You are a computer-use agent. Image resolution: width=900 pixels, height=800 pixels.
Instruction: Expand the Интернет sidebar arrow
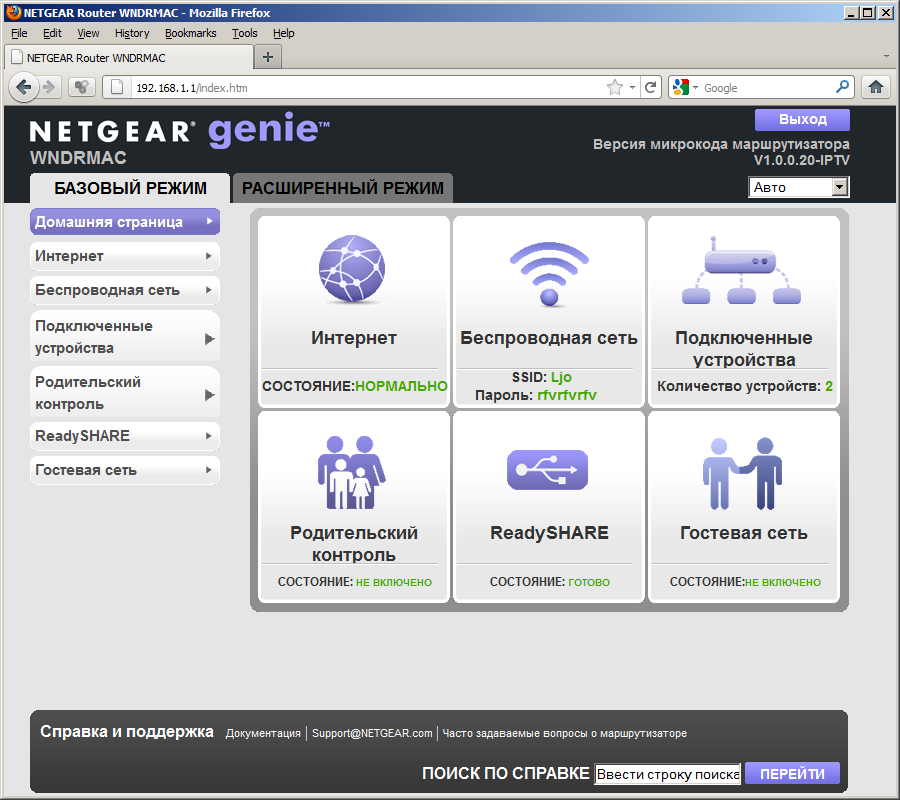click(x=209, y=256)
